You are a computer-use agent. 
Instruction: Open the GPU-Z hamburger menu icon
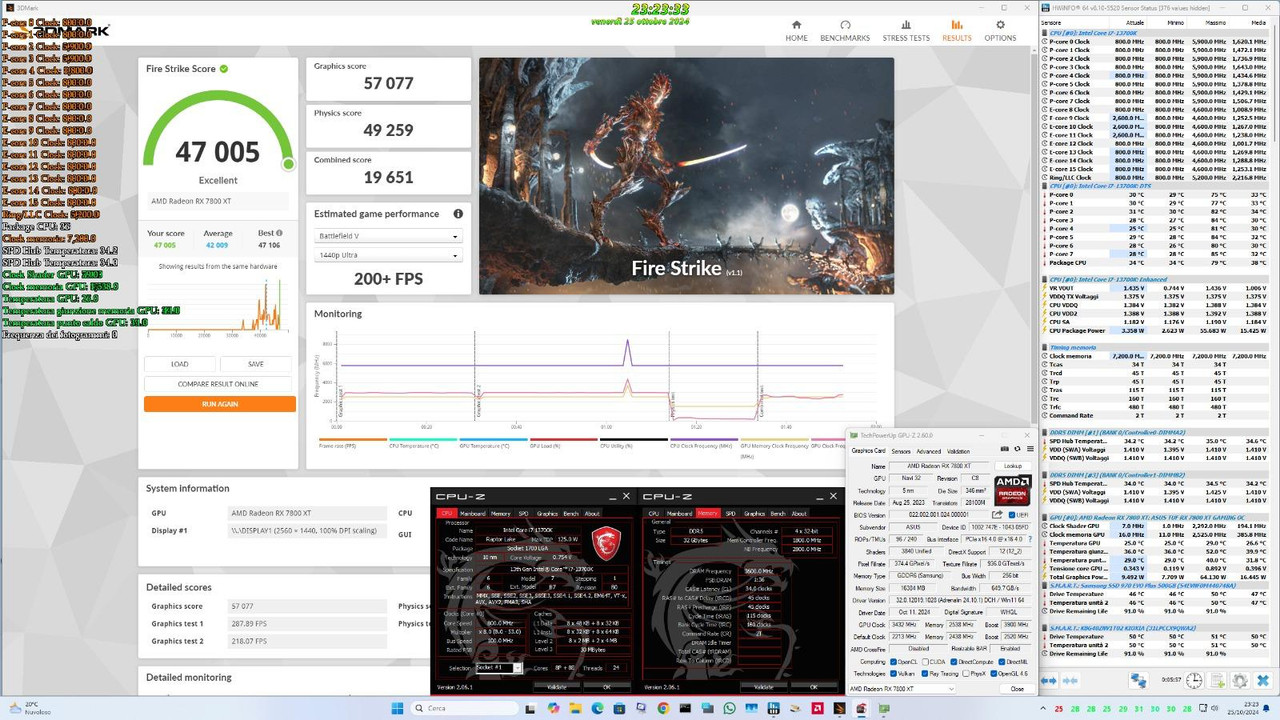1030,449
